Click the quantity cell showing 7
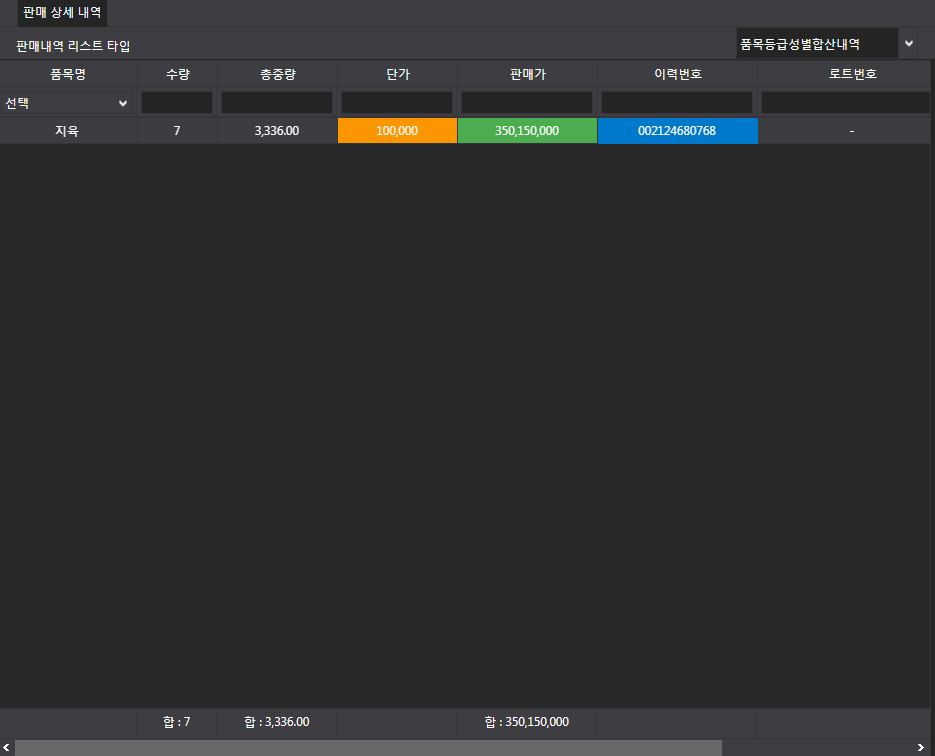The width and height of the screenshot is (935, 756). point(177,131)
